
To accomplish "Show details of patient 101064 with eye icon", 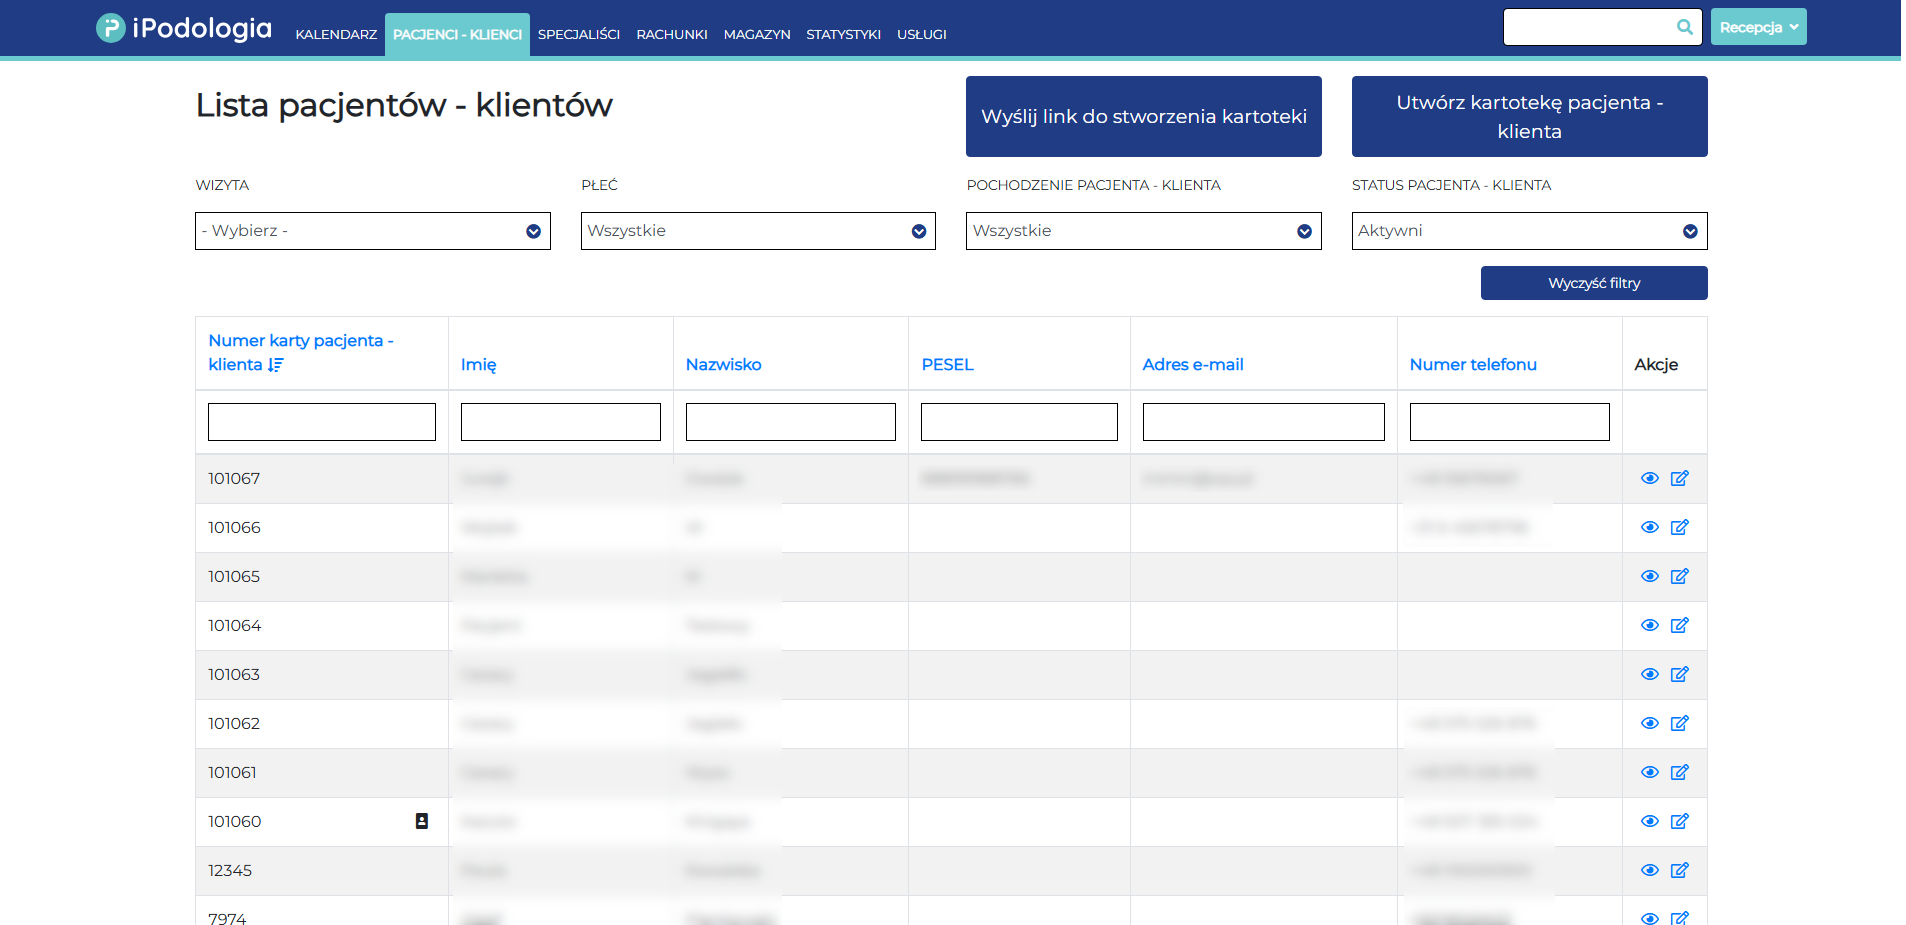I will (x=1649, y=625).
